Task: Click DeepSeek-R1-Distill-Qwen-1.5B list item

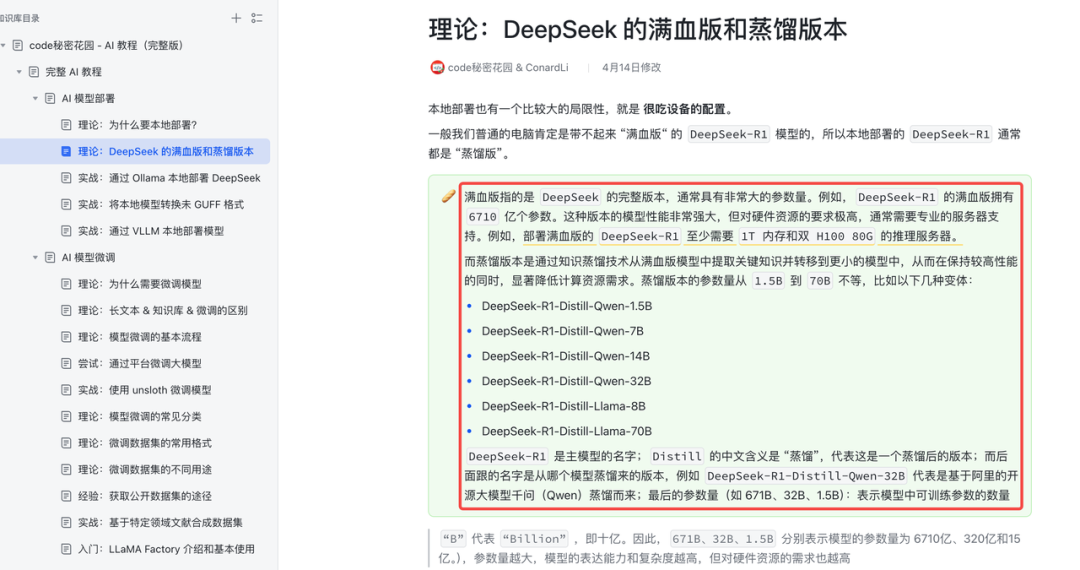Action: coord(567,306)
